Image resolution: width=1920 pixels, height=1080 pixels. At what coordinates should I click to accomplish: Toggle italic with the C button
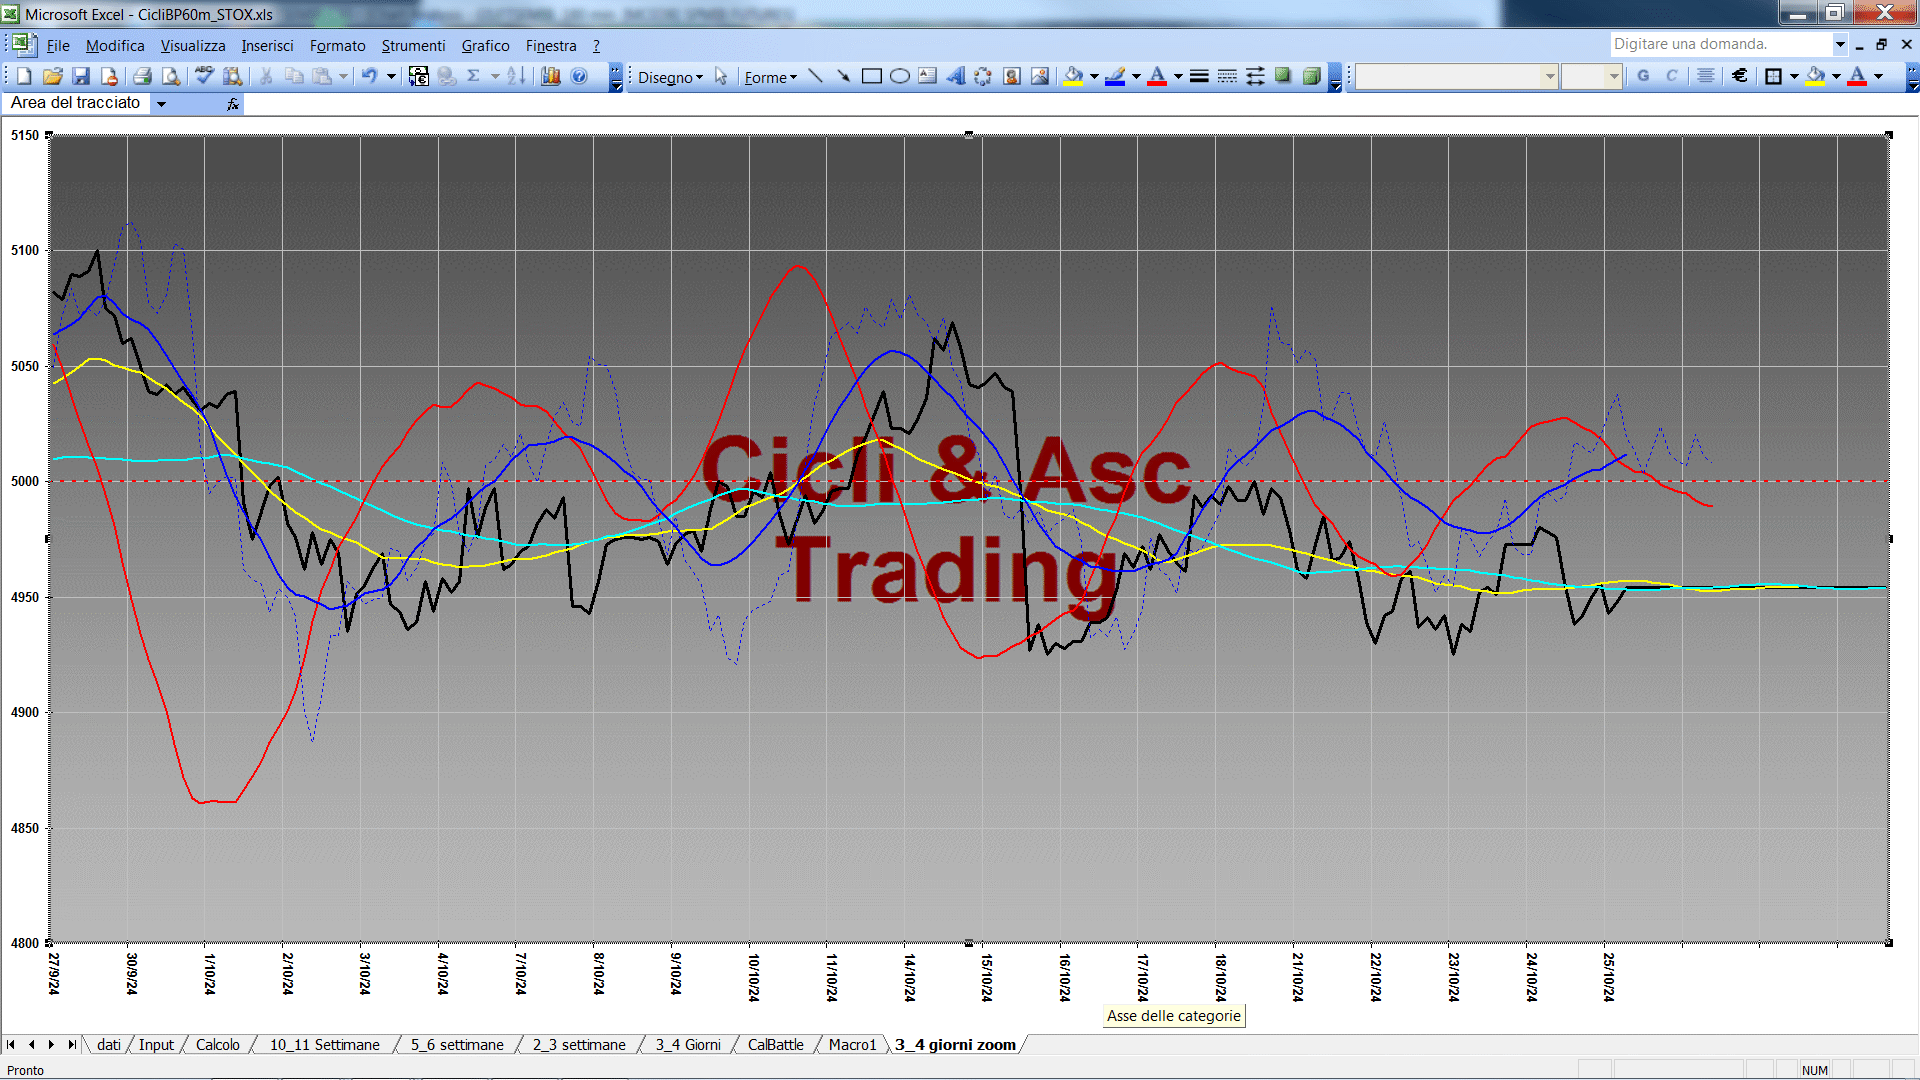click(1672, 76)
